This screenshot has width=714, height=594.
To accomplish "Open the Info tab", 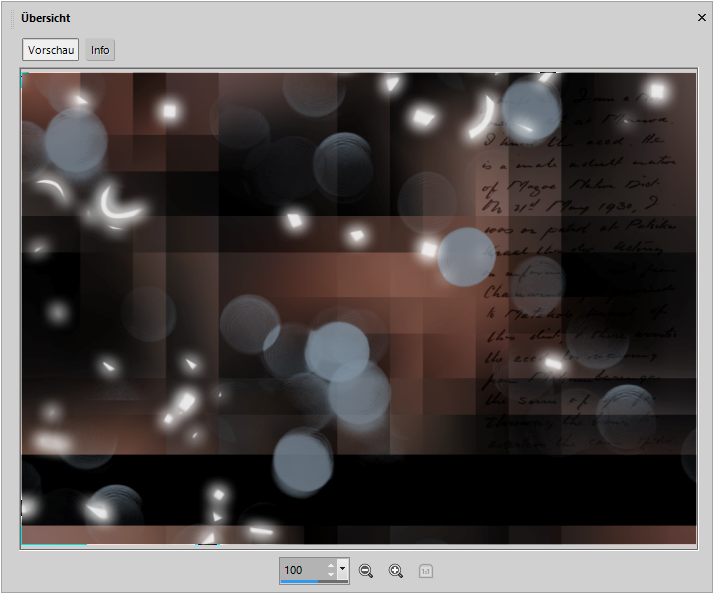I will [100, 50].
